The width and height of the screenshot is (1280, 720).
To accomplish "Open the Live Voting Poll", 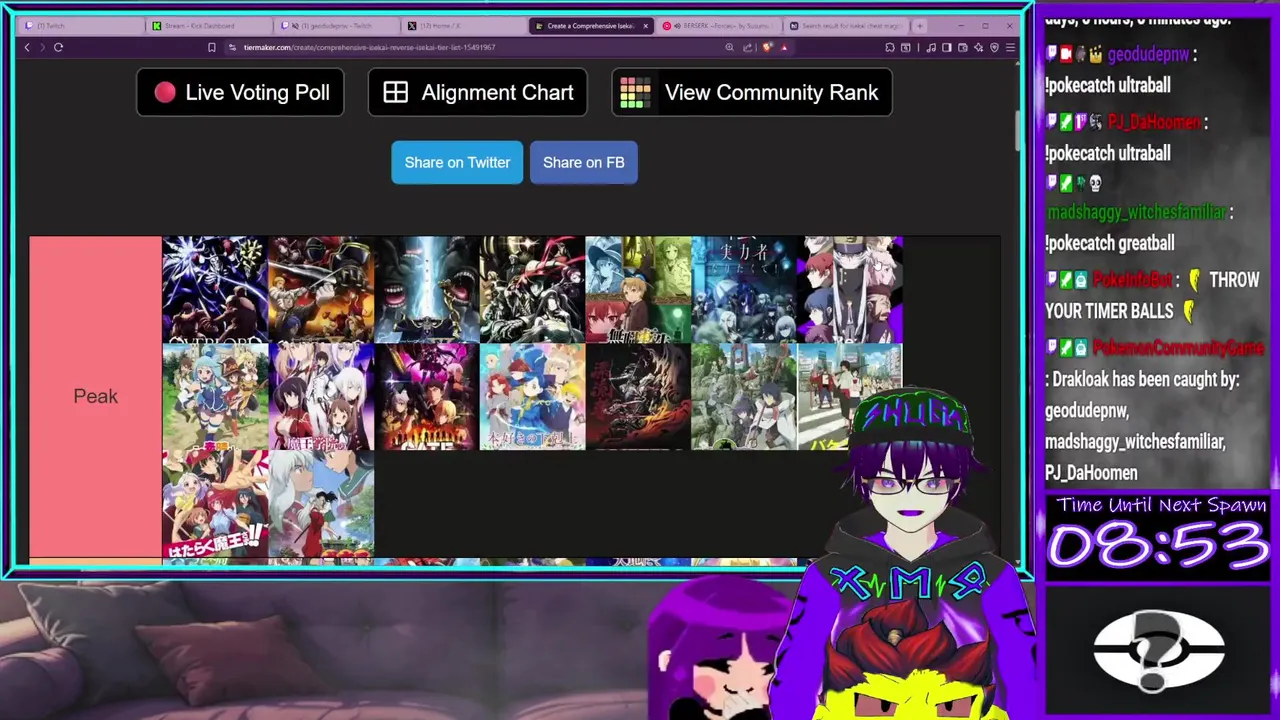I will tap(240, 92).
